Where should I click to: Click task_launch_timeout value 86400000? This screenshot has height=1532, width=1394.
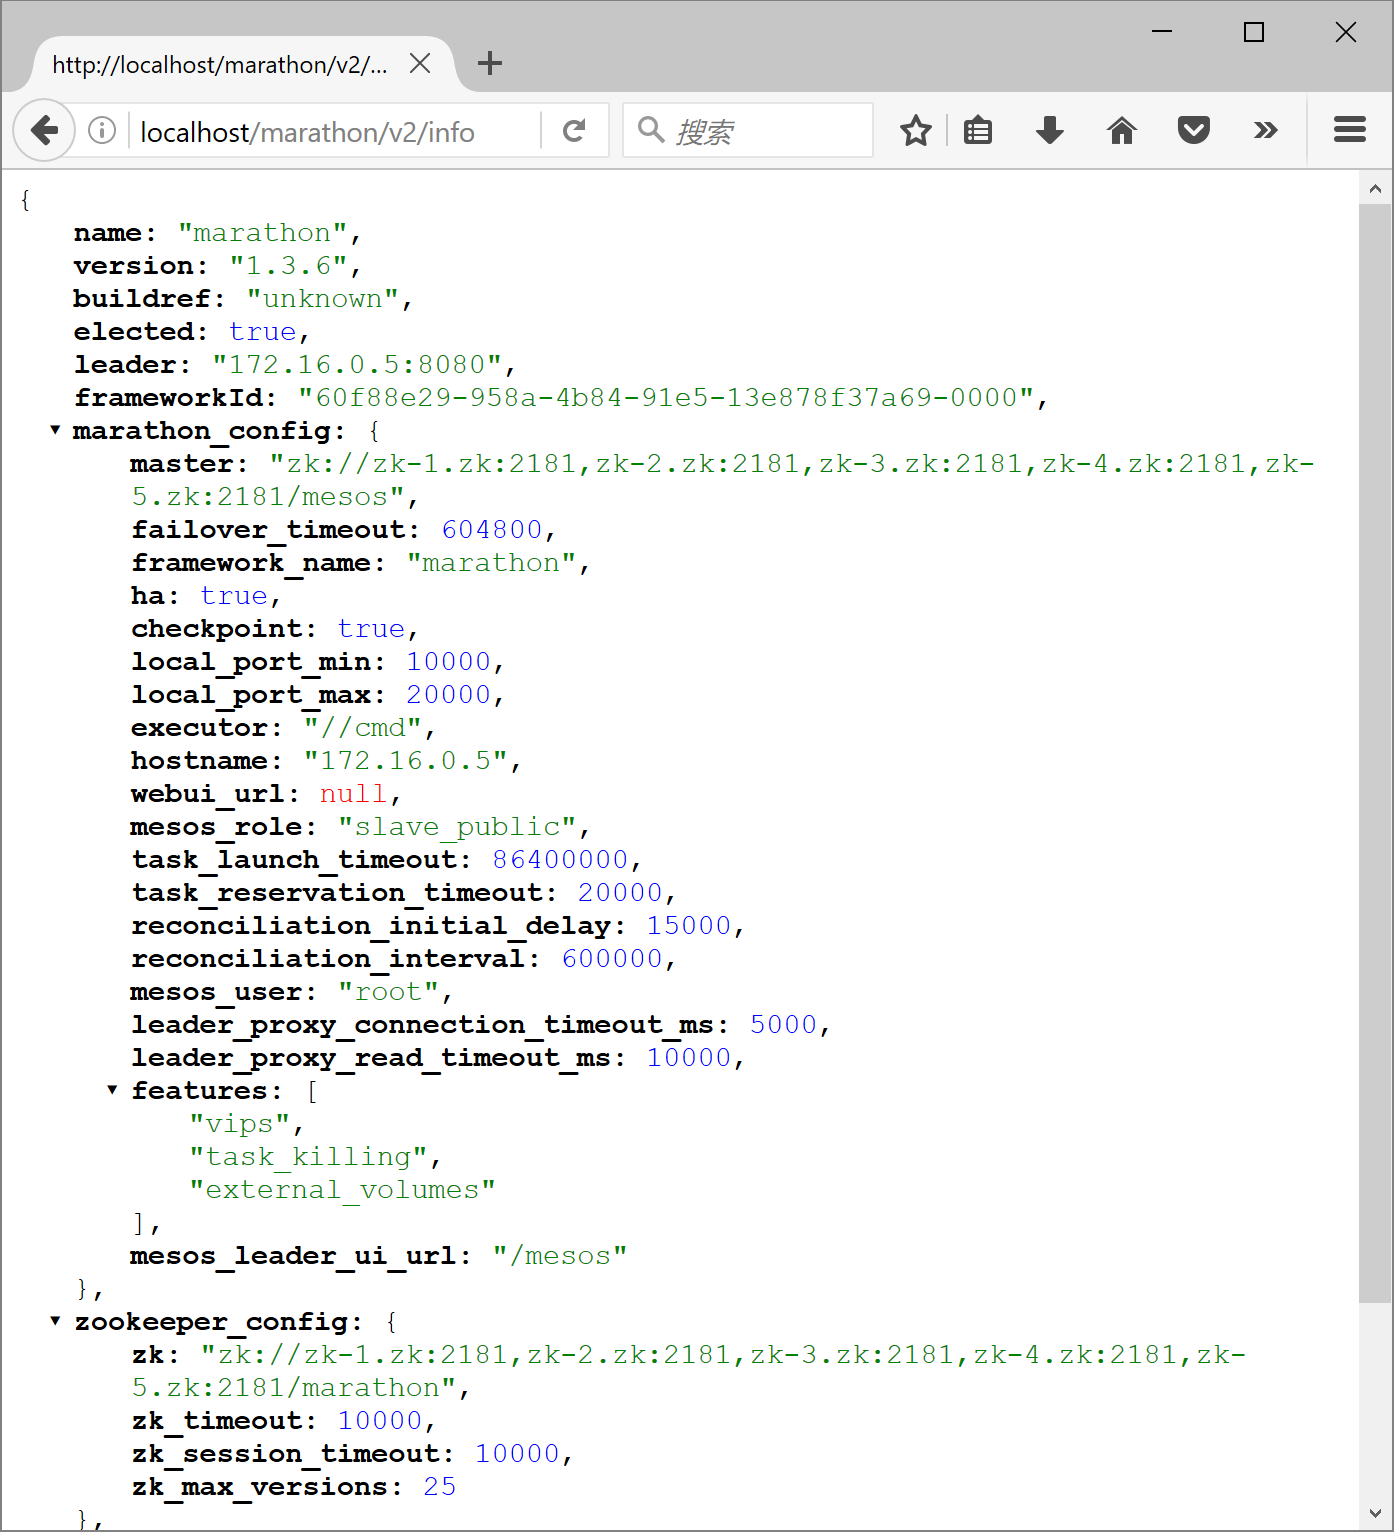(x=561, y=859)
